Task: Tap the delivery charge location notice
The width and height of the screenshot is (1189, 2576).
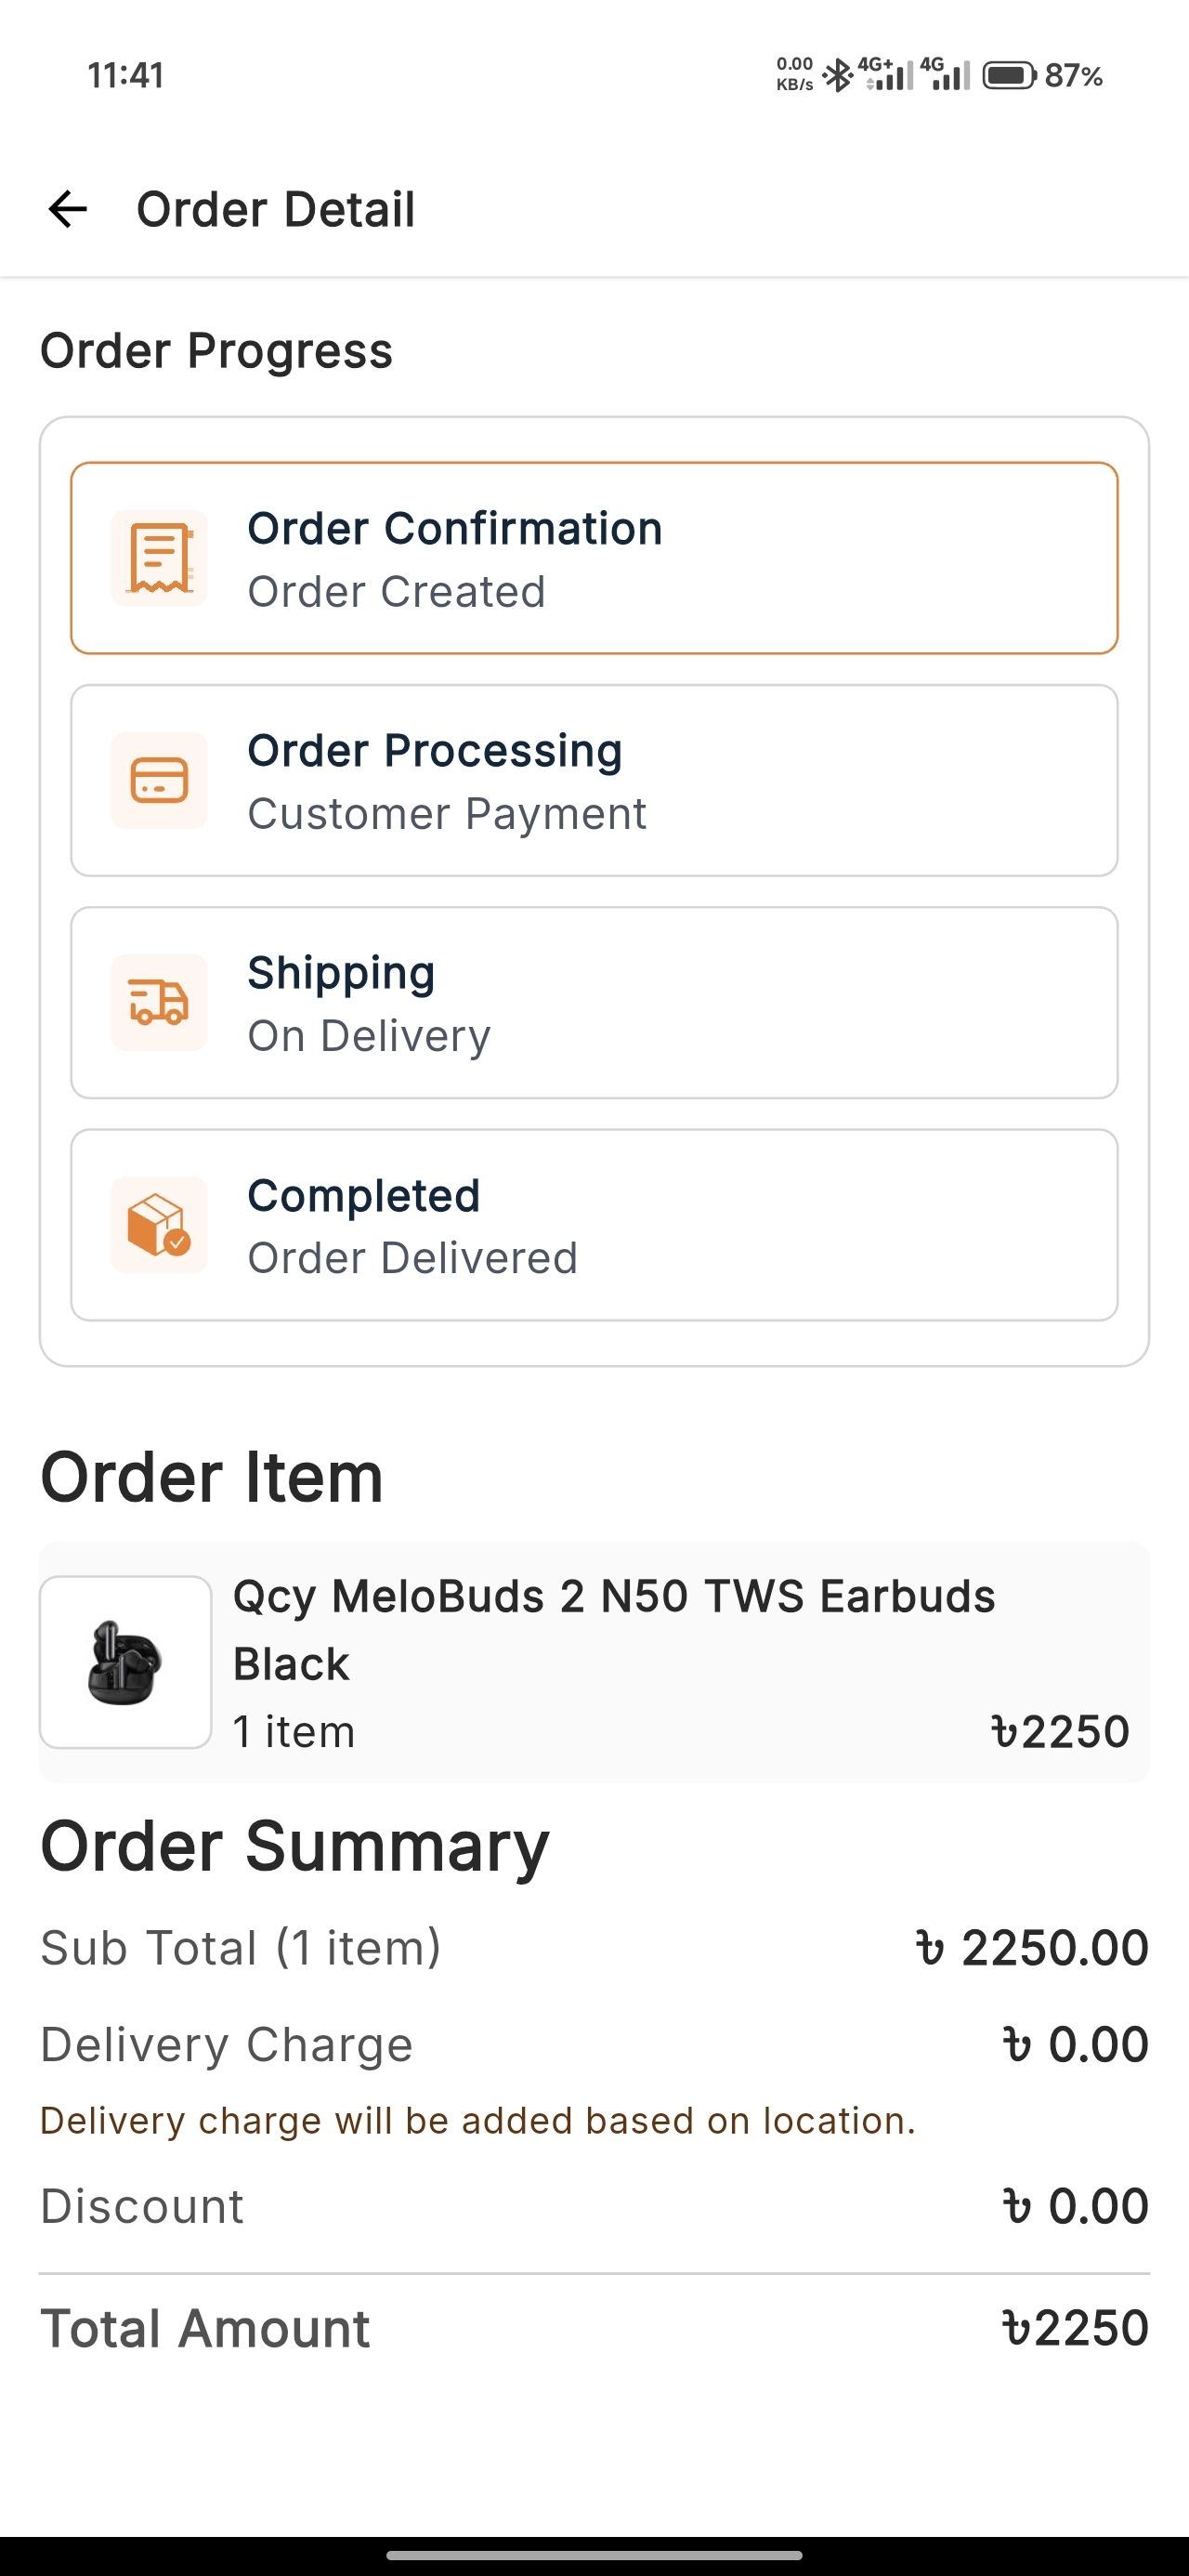Action: click(x=477, y=2121)
